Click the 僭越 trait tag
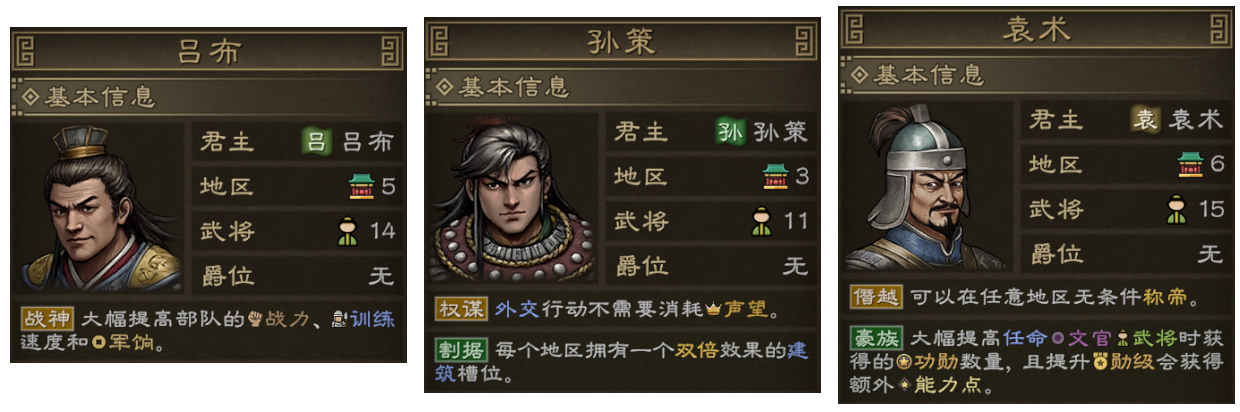The width and height of the screenshot is (1240, 412). [x=877, y=297]
